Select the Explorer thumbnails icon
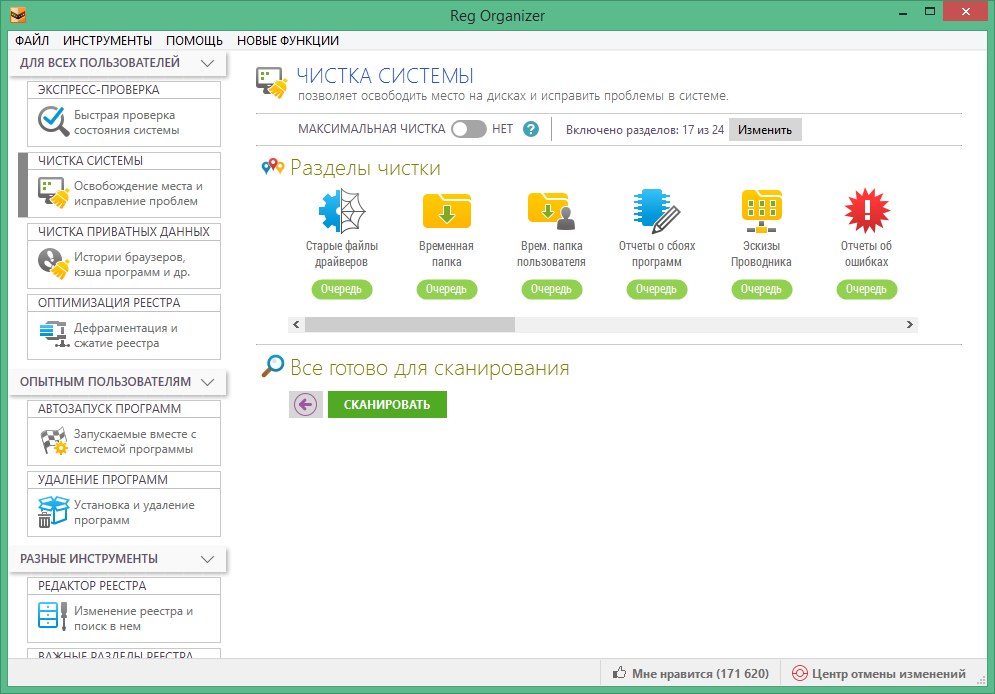995x694 pixels. click(x=761, y=210)
